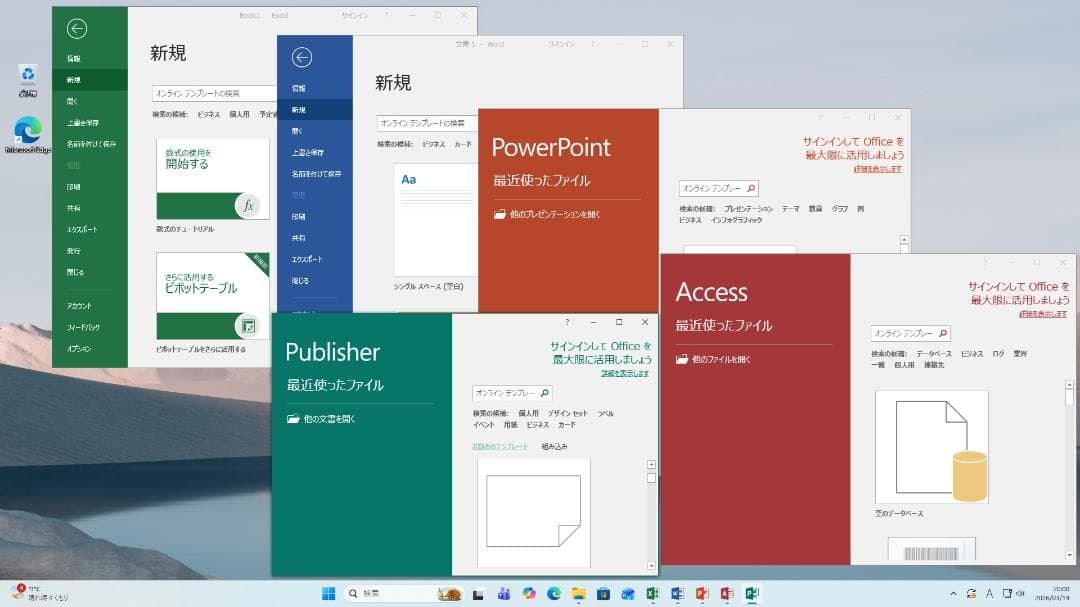The image size is (1080, 607).
Task: Click the Access scrollbar down arrow
Action: pos(1069,555)
